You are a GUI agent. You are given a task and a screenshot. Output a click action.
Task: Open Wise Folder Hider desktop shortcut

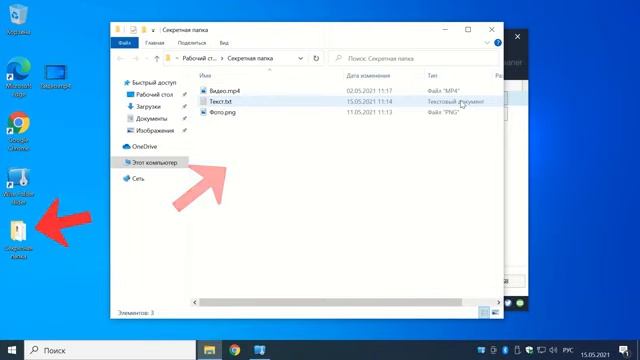click(x=18, y=185)
